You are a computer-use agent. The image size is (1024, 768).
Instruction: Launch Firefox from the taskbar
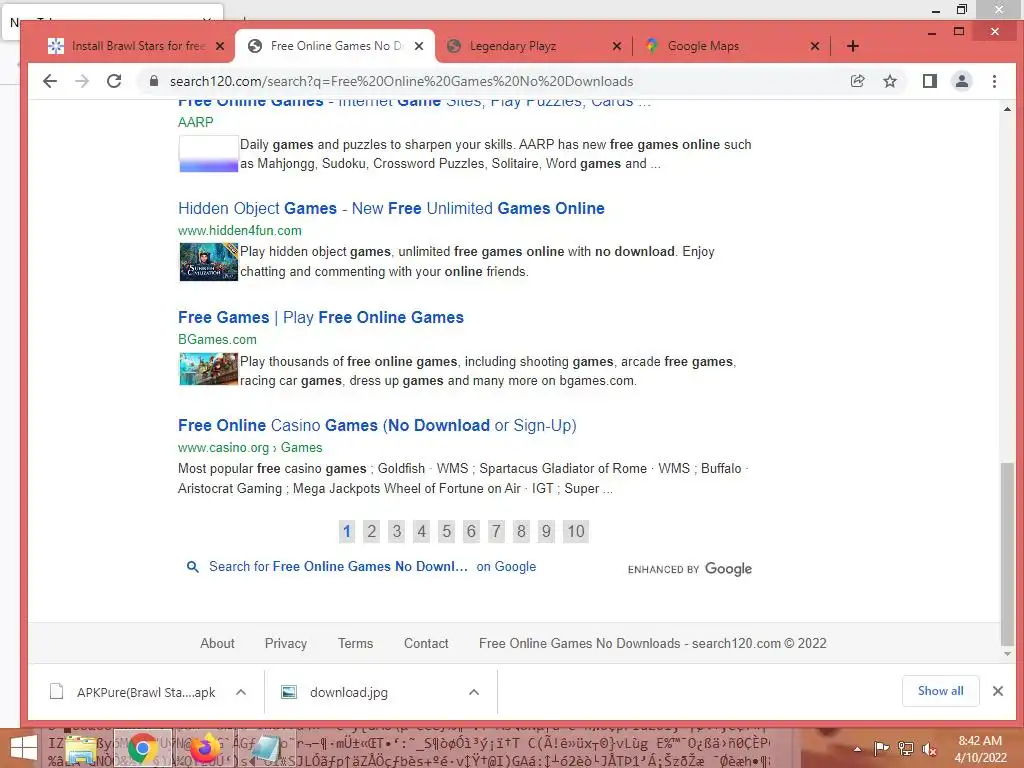[x=204, y=748]
